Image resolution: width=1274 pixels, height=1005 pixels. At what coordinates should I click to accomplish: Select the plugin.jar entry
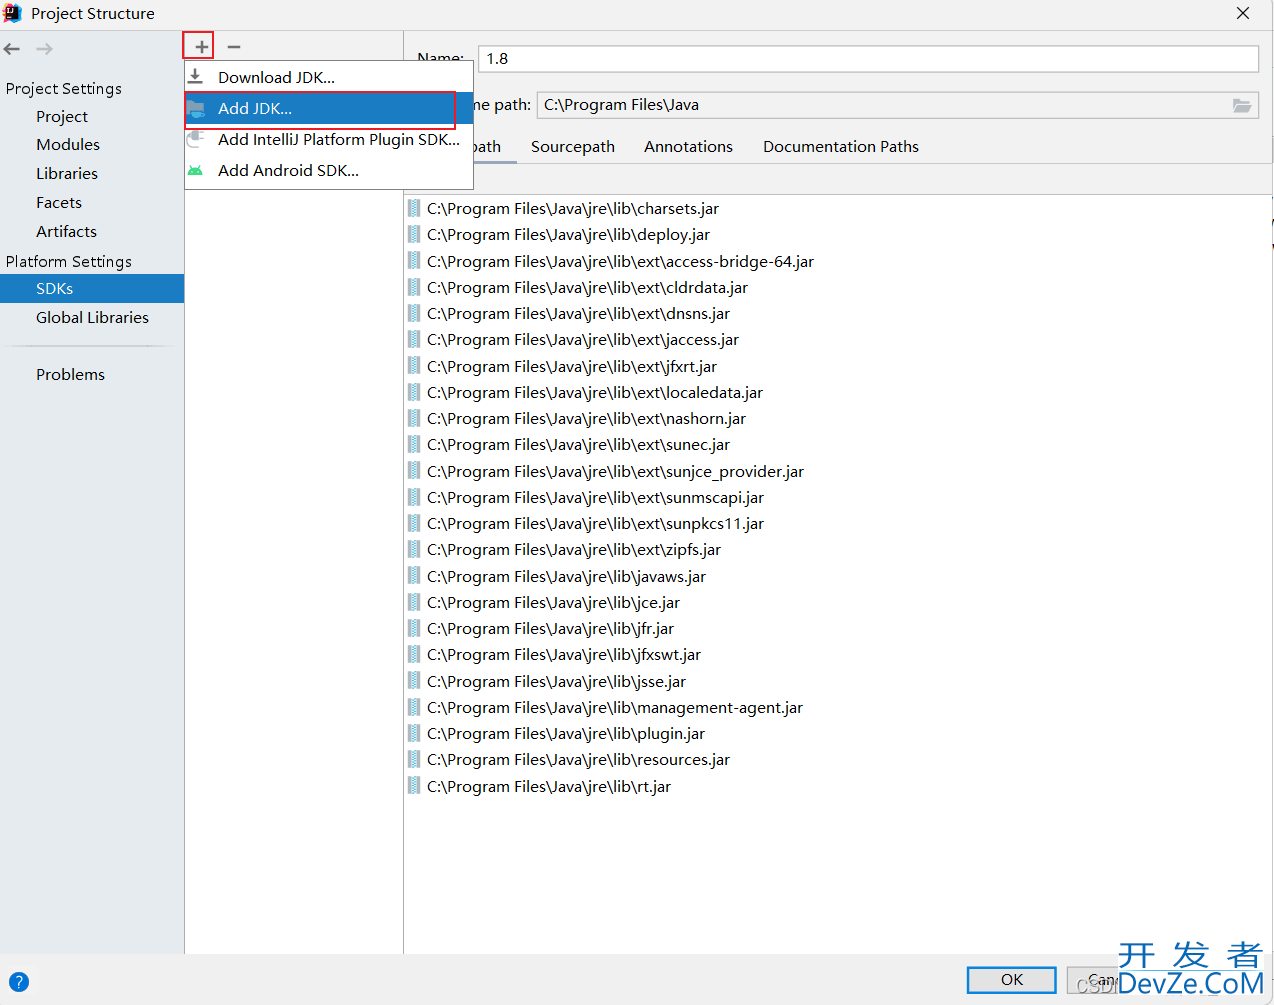(x=566, y=733)
